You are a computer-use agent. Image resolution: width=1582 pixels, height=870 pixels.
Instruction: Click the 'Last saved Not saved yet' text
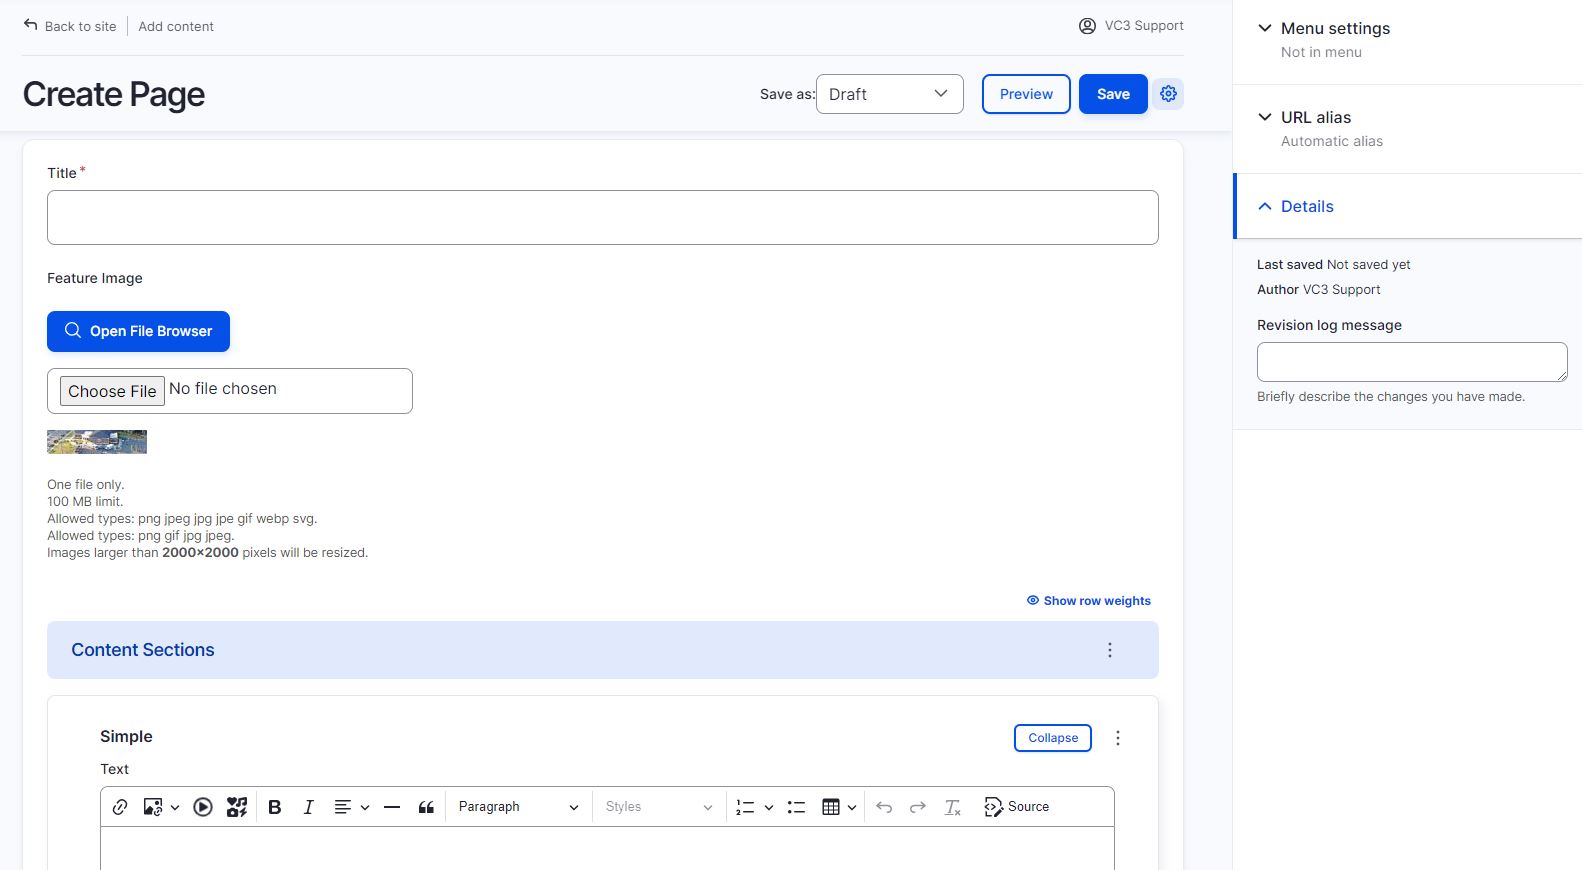tap(1334, 265)
